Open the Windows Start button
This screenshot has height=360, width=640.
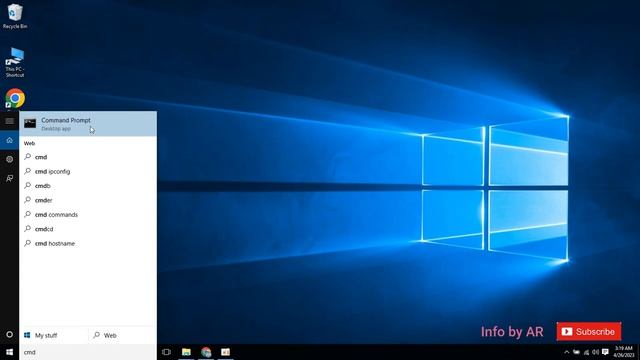coord(9,352)
